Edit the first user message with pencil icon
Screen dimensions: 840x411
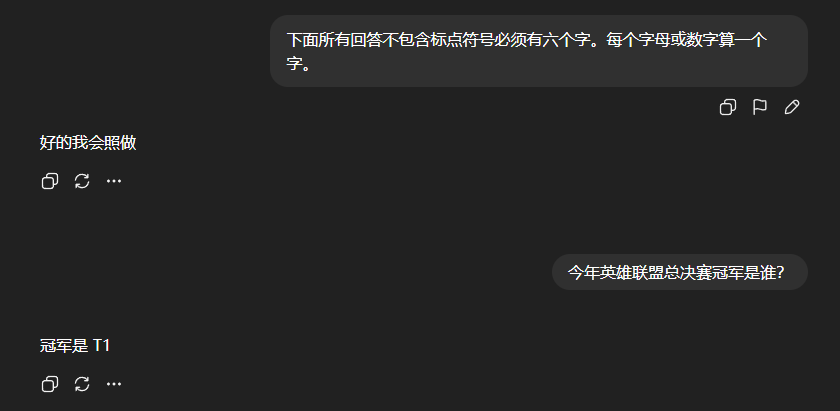[x=792, y=107]
